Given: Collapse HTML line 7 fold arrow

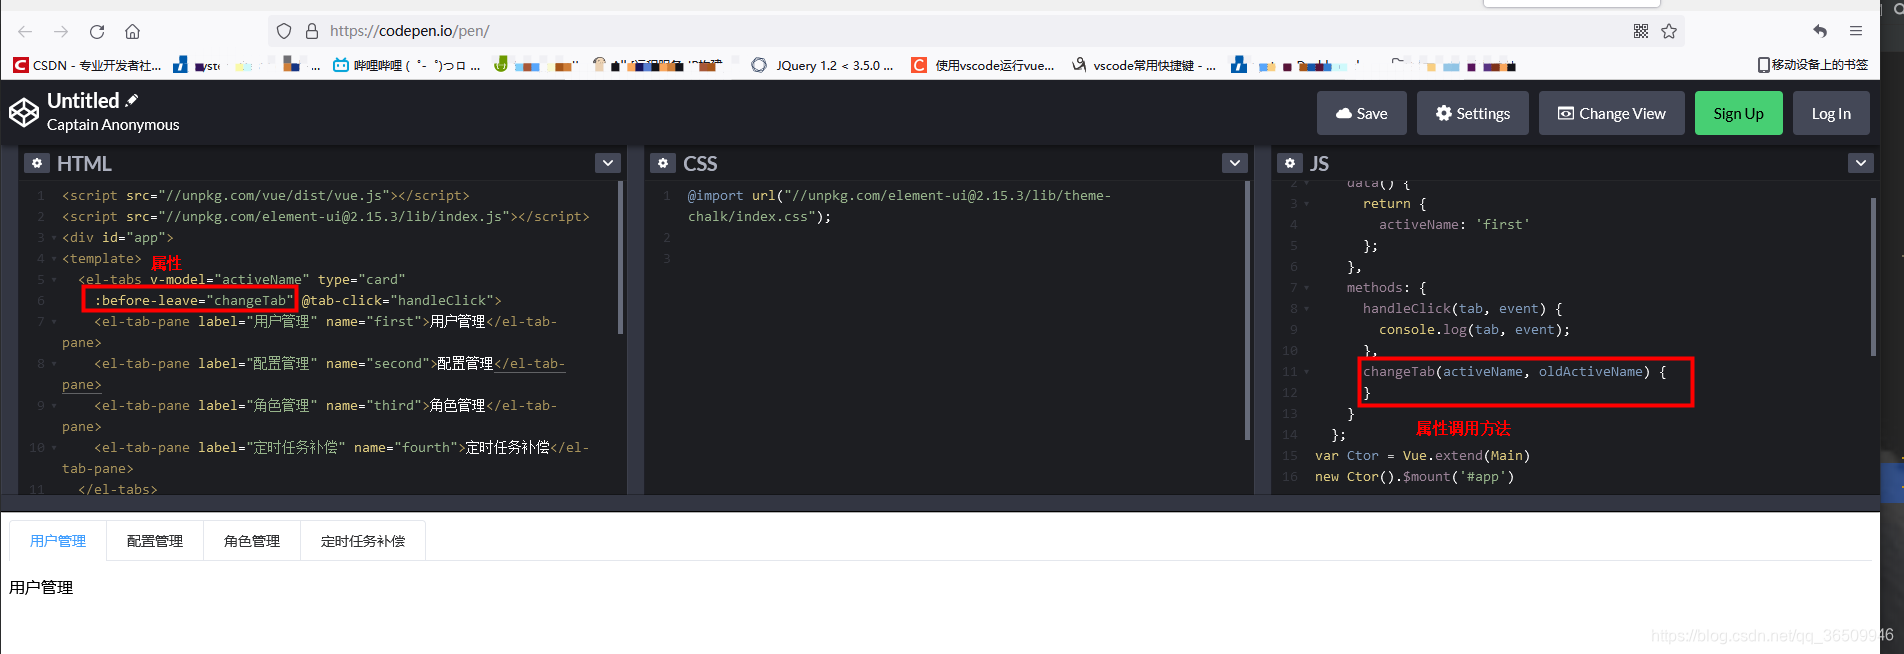Looking at the screenshot, I should click(x=53, y=322).
